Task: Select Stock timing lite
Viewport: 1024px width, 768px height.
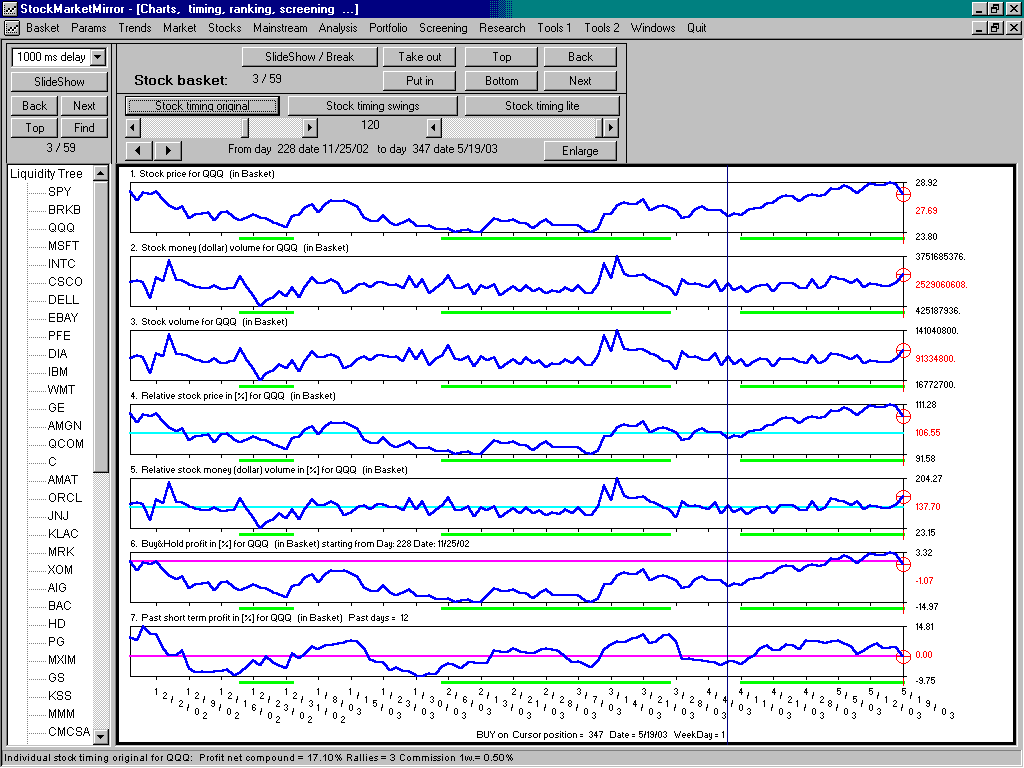Action: click(542, 106)
